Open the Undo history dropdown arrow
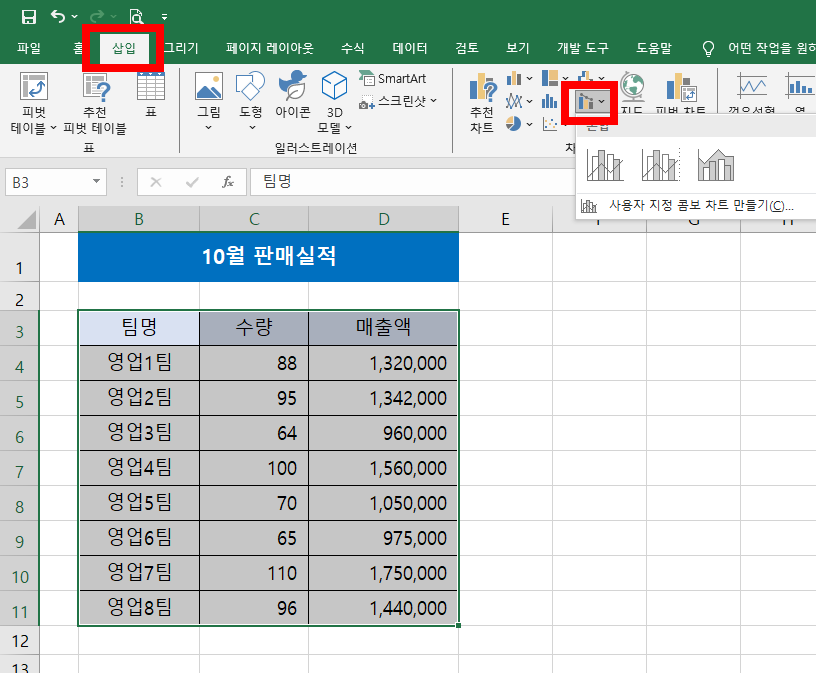Screen dimensions: 816x673 [x=74, y=17]
